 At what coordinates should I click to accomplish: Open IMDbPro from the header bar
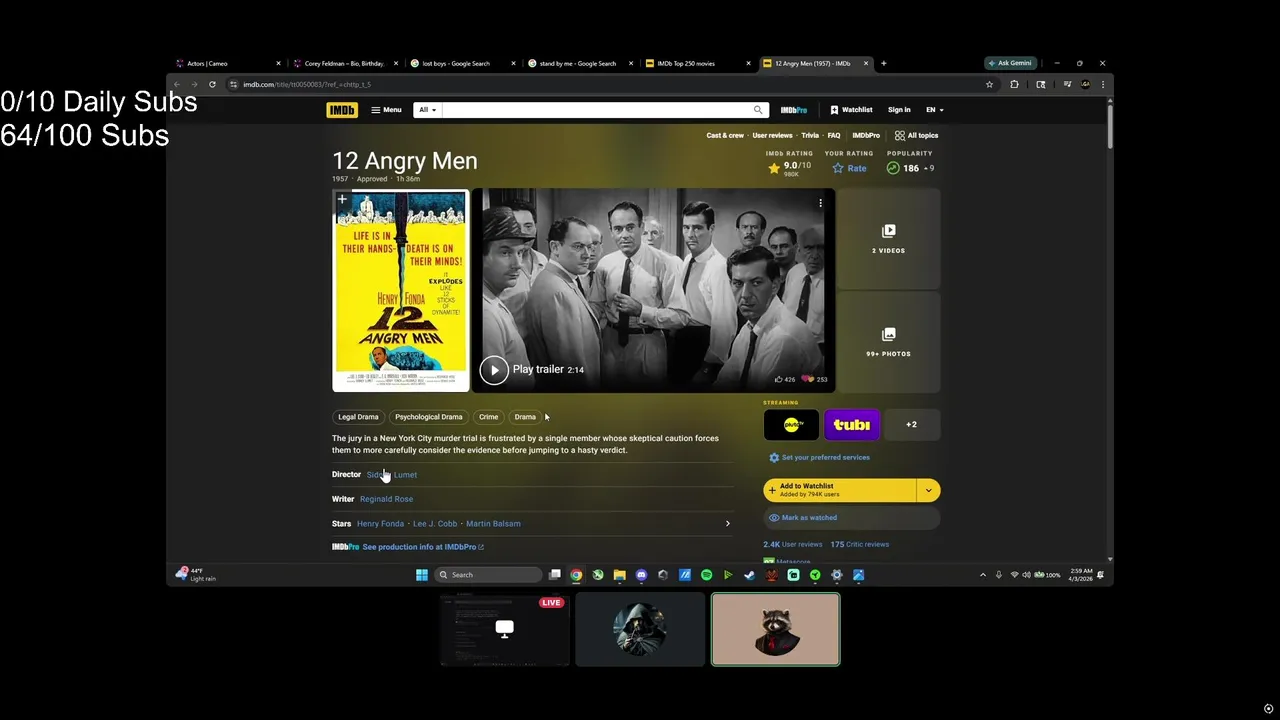(794, 110)
